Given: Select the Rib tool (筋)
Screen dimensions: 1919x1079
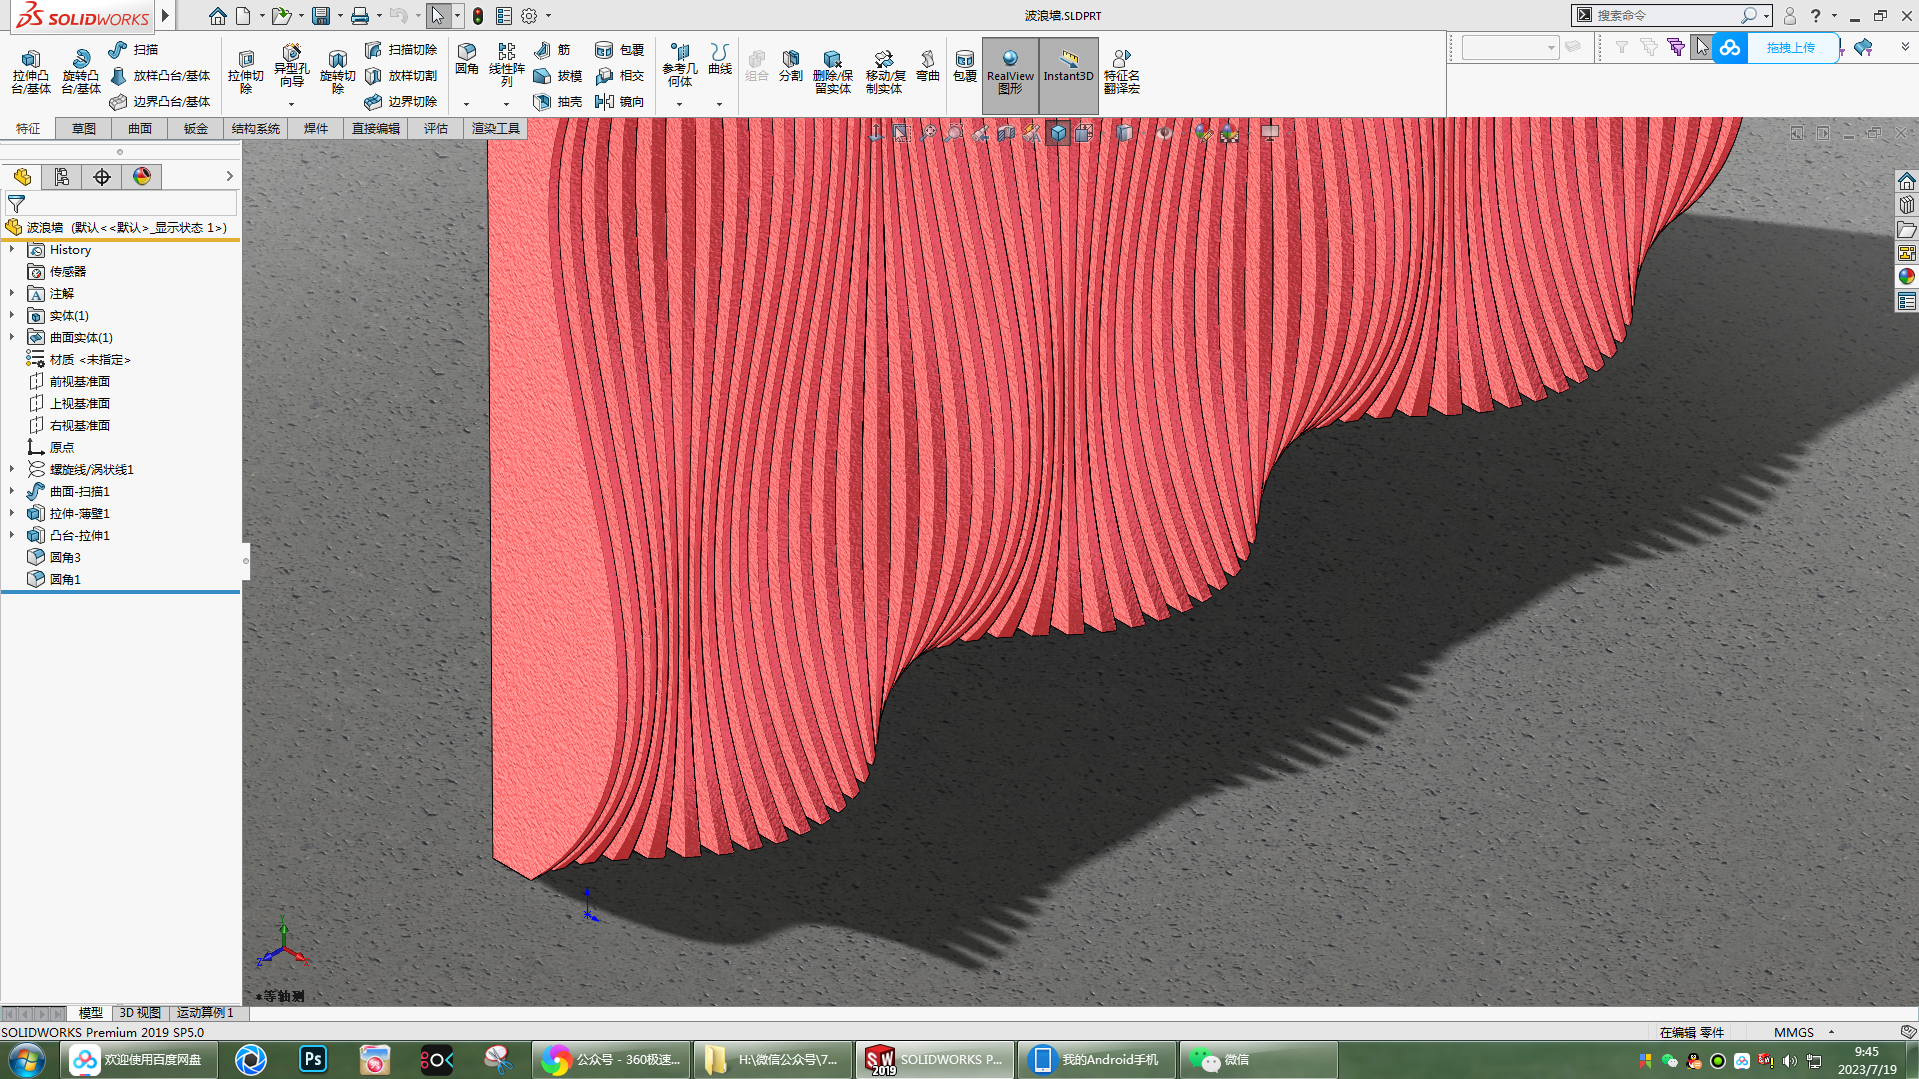Looking at the screenshot, I should pyautogui.click(x=552, y=49).
